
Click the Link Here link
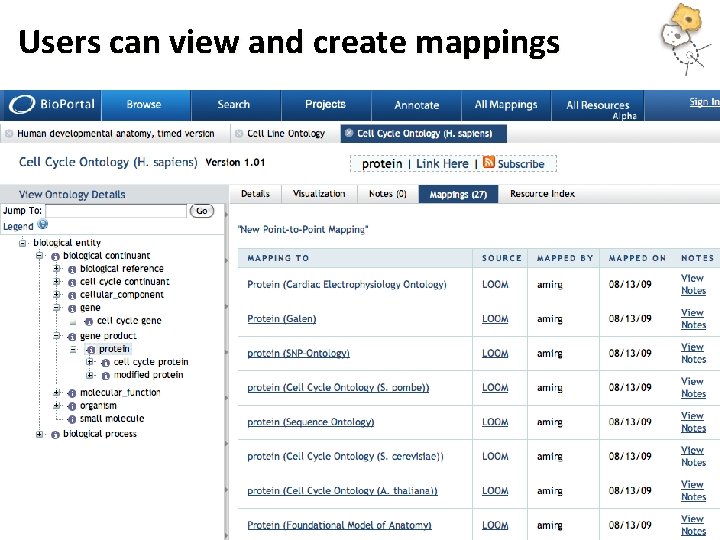coord(442,164)
